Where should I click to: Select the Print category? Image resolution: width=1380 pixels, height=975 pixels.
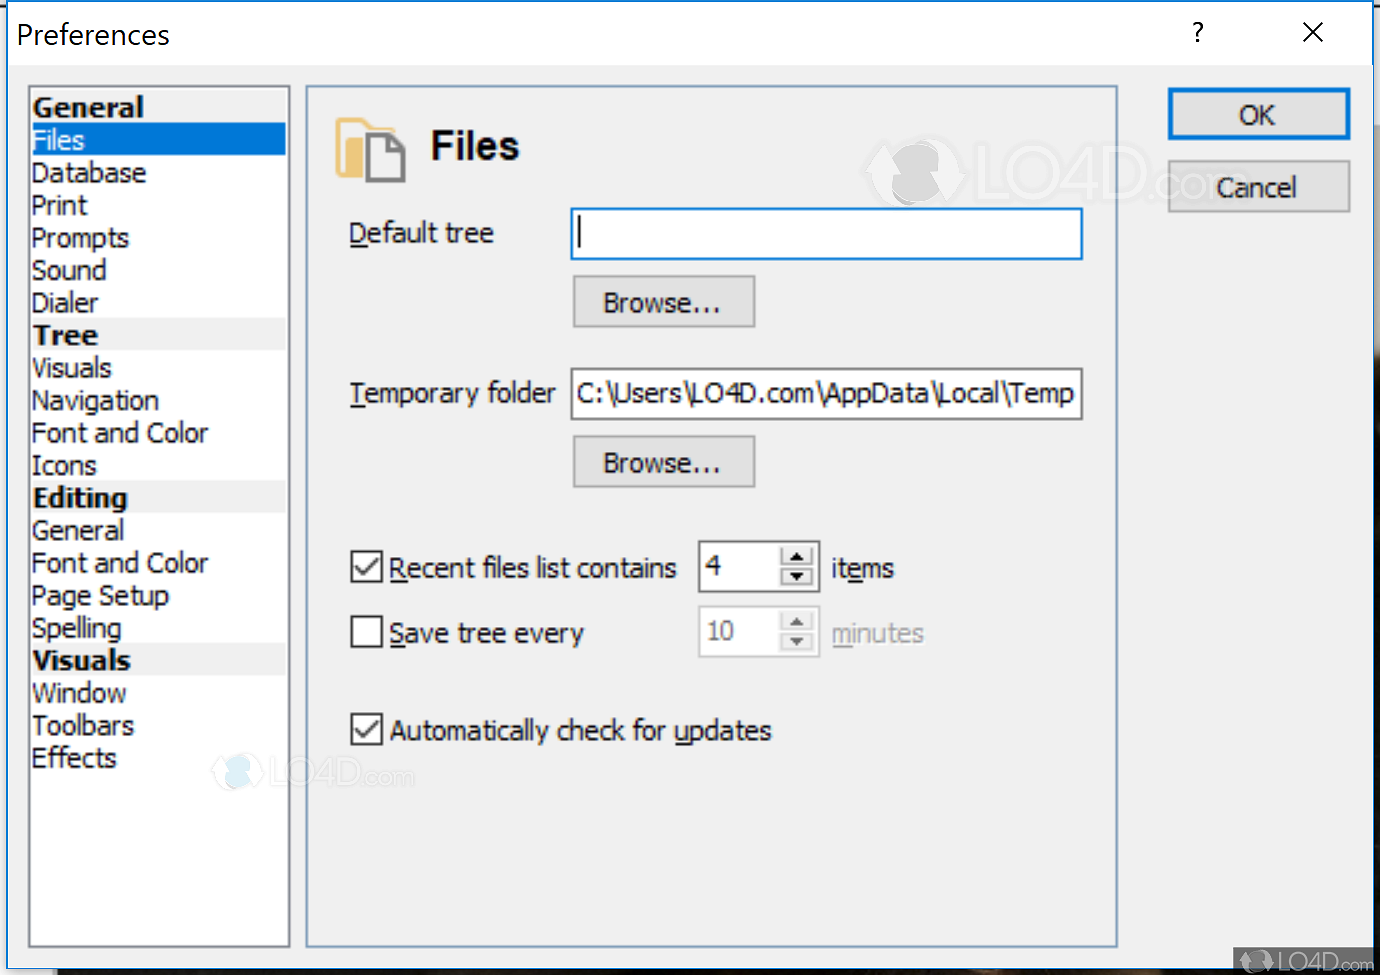(59, 205)
